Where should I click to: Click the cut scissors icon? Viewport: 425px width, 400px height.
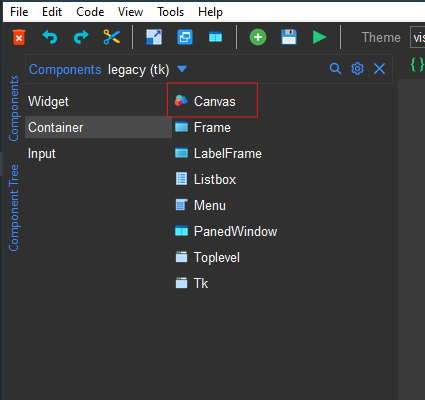pos(111,37)
